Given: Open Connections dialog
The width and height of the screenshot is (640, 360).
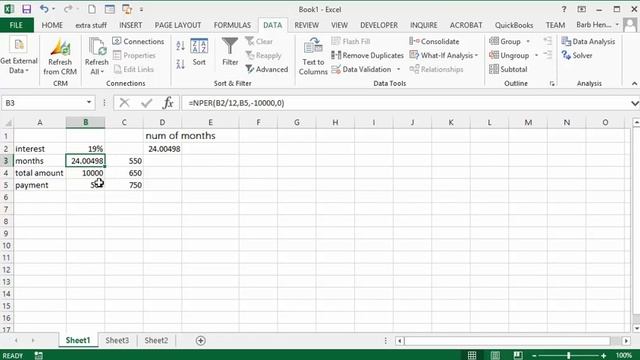Looking at the screenshot, I should coord(138,41).
